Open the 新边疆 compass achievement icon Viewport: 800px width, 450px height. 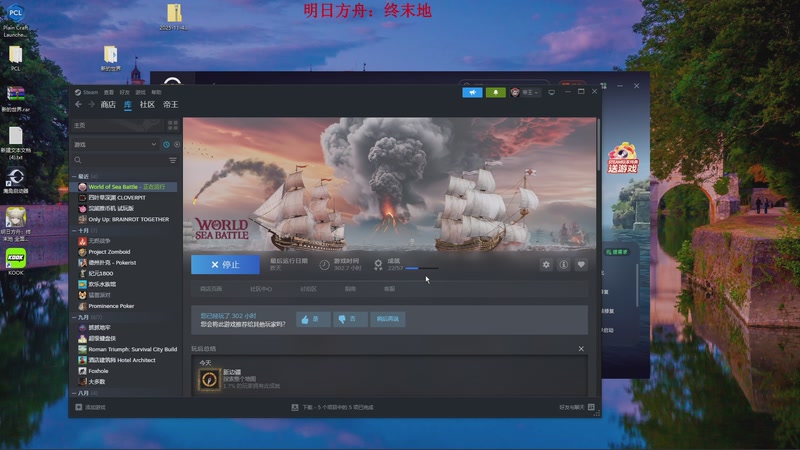pos(209,379)
